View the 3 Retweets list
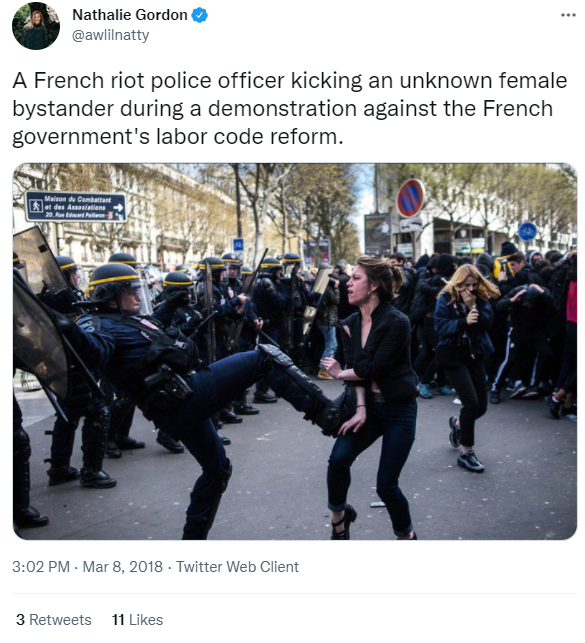This screenshot has width=585, height=643. (x=54, y=620)
